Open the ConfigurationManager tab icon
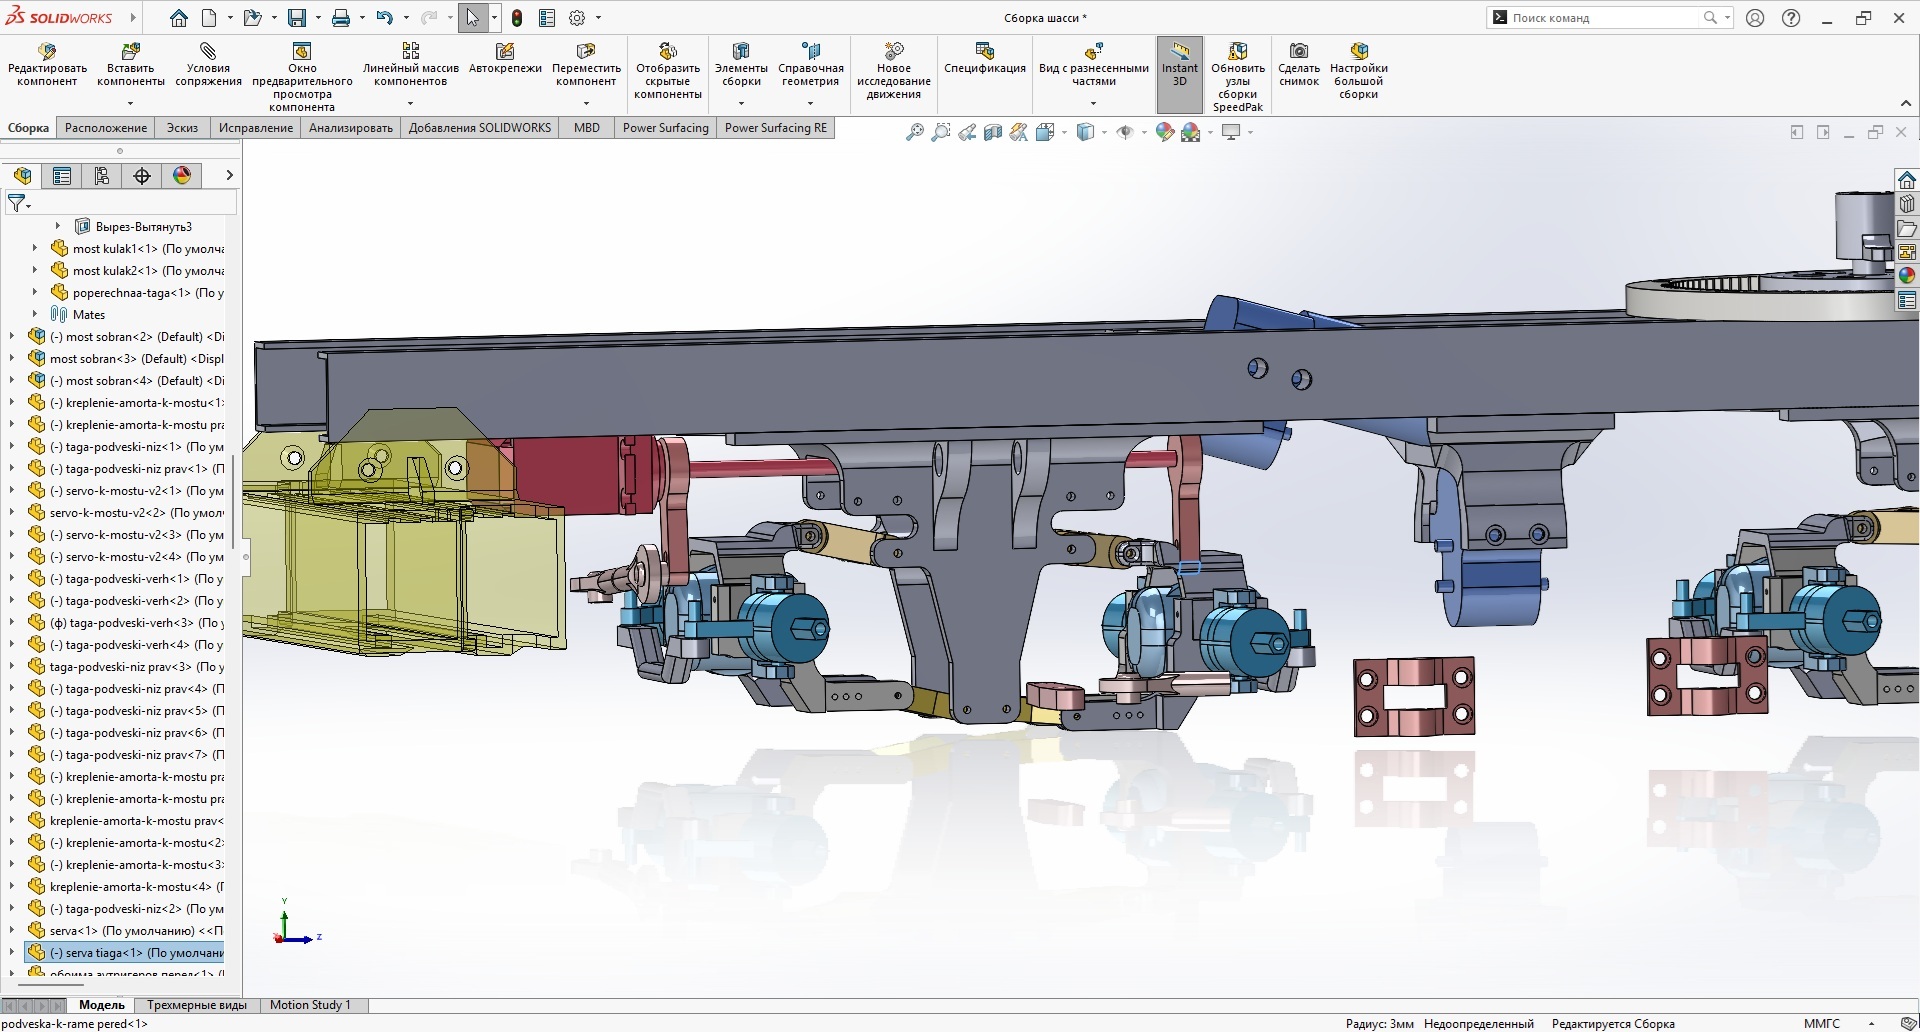 (102, 176)
